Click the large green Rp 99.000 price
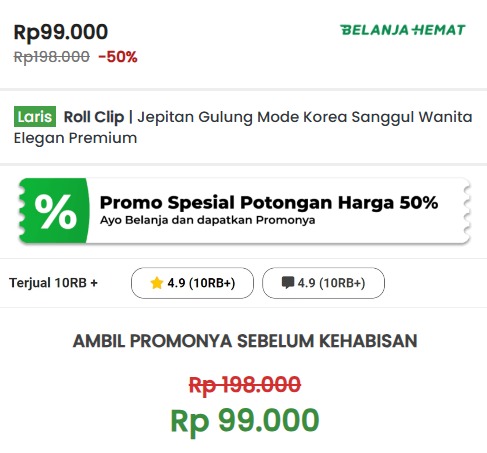The image size is (487, 453). 245,421
